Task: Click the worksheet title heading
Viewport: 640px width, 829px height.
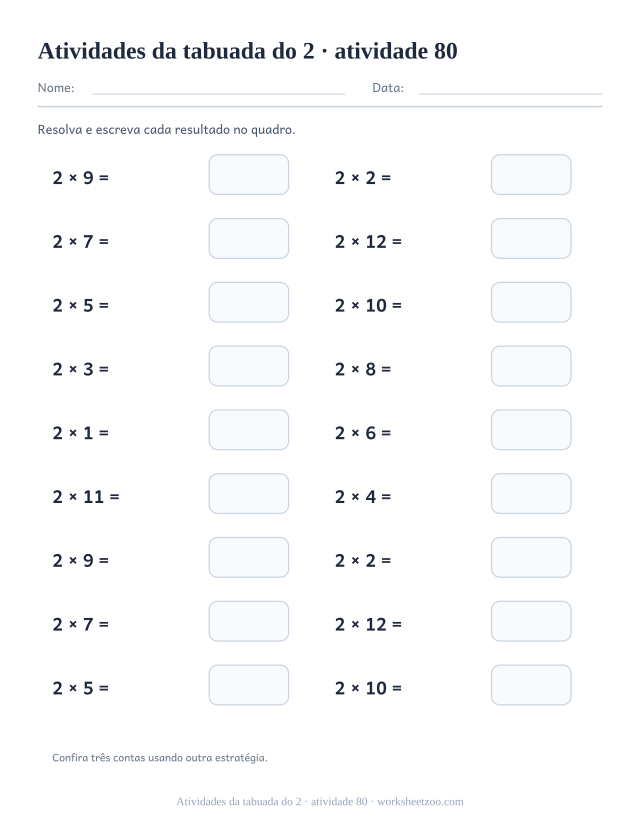Action: 247,51
